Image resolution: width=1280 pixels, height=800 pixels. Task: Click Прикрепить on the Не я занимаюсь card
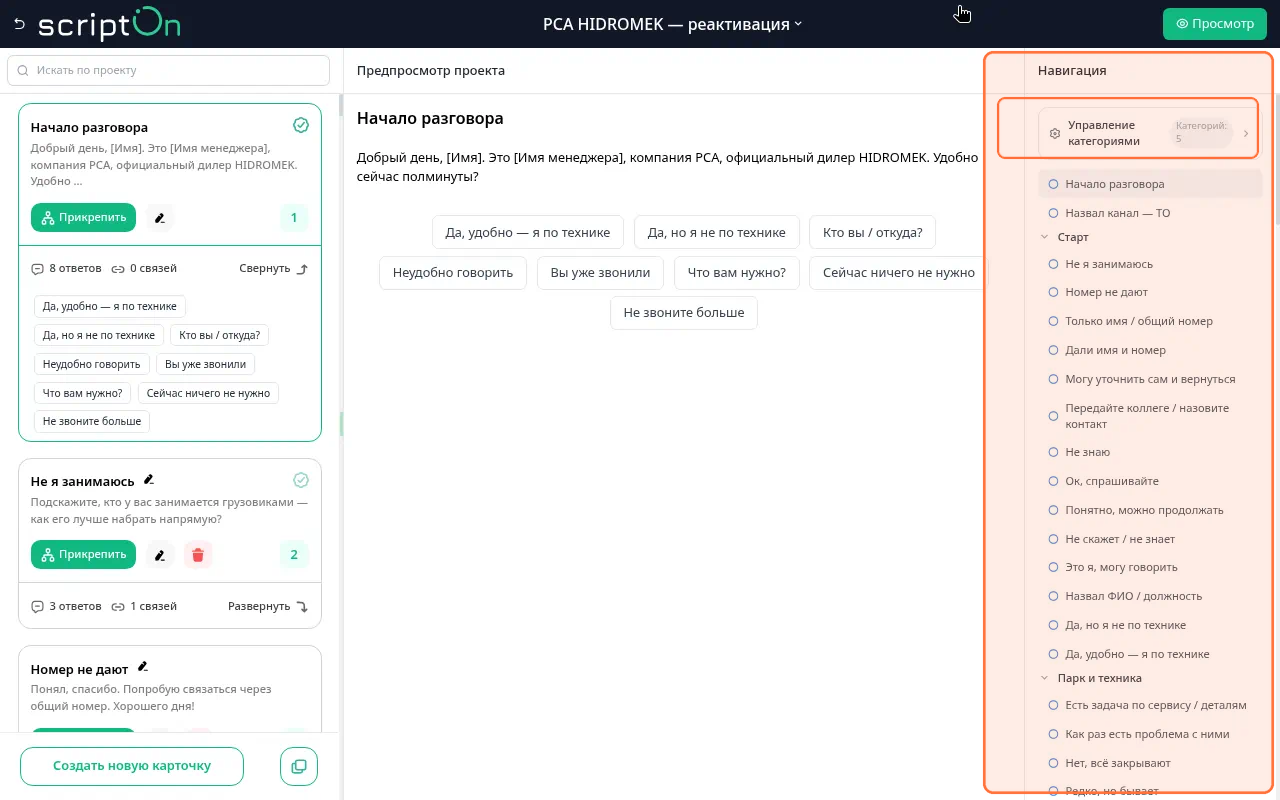83,554
